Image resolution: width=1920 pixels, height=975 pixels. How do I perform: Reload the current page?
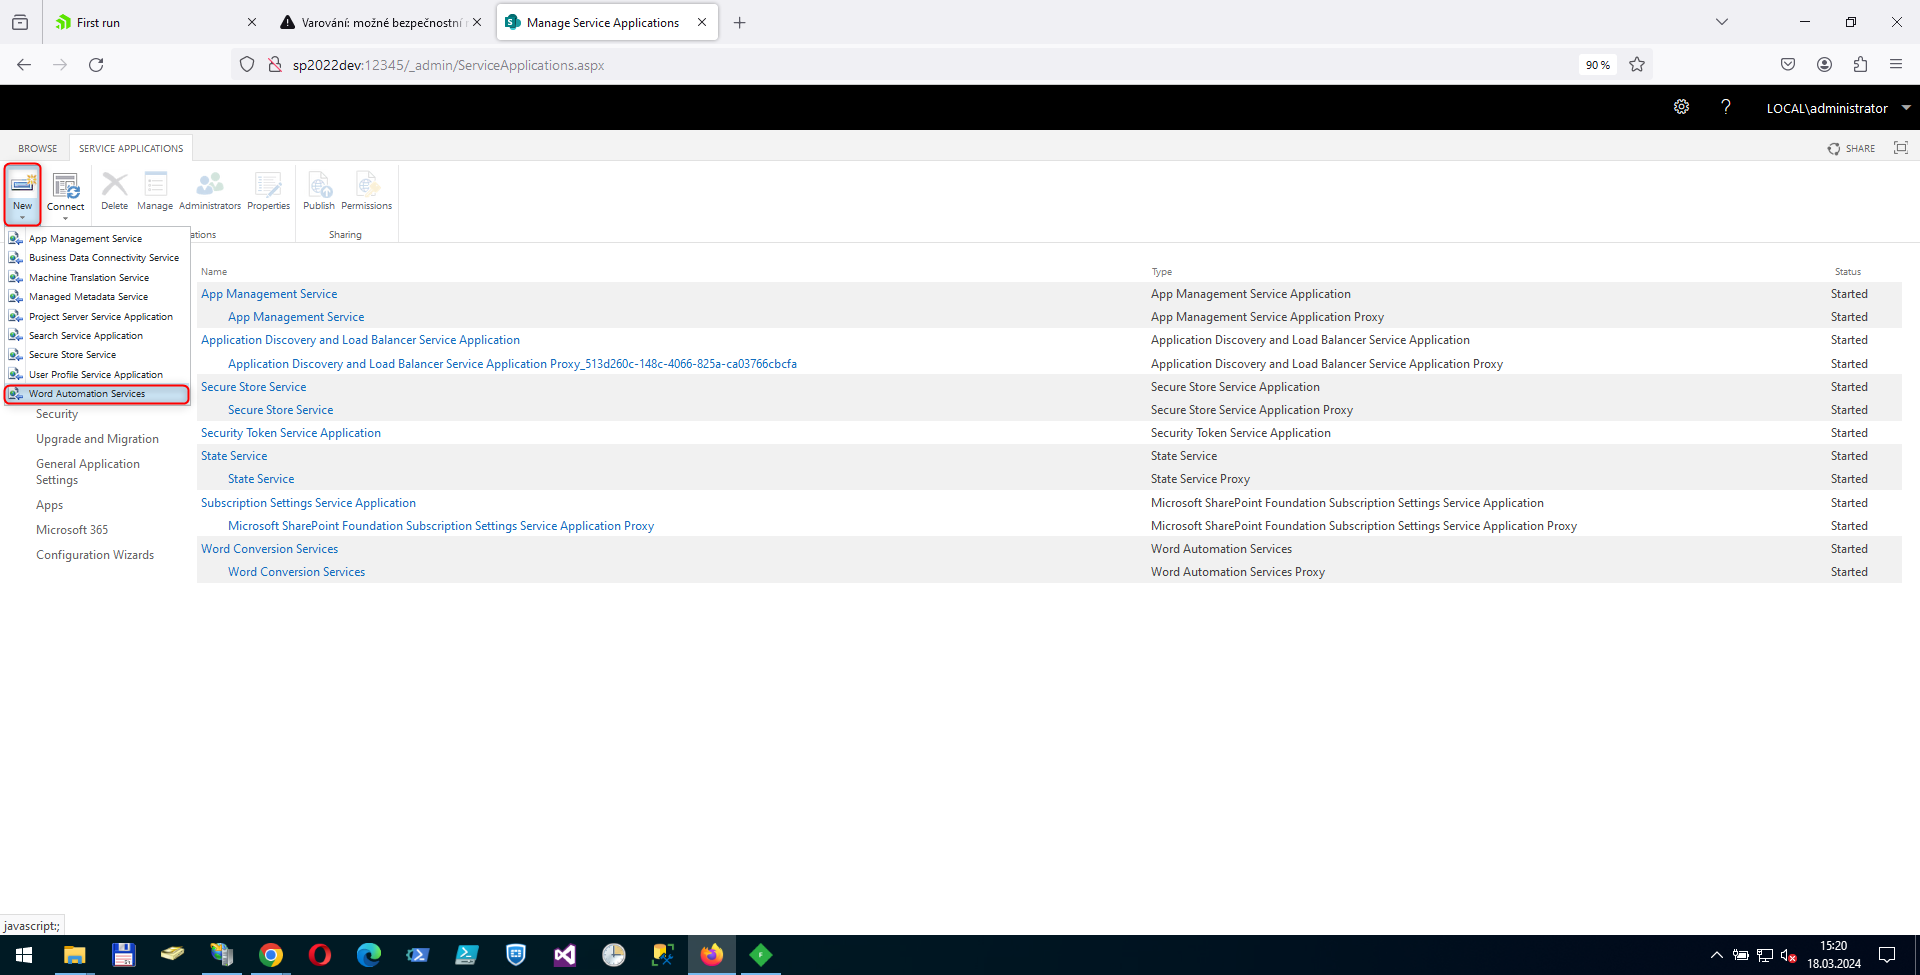coord(96,65)
